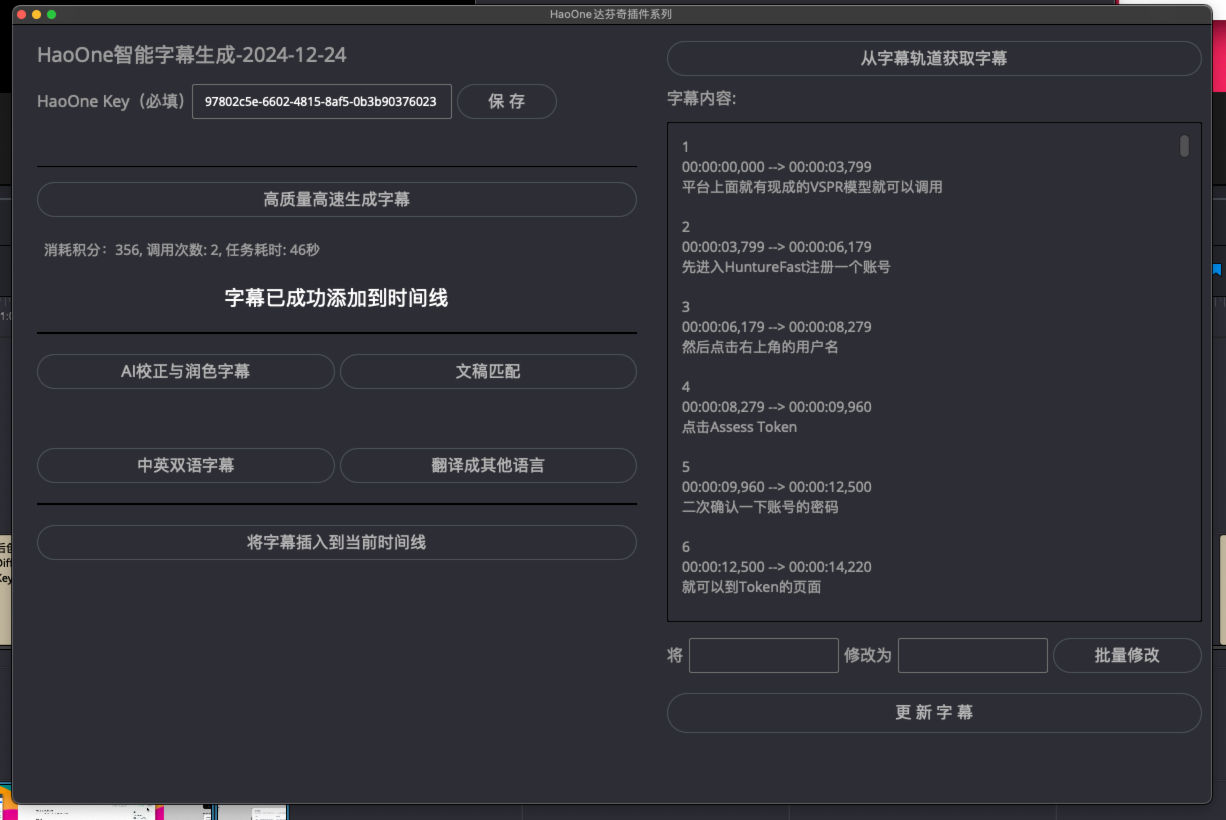Click the status text 字幕已成功添加到时间线

pos(337,297)
